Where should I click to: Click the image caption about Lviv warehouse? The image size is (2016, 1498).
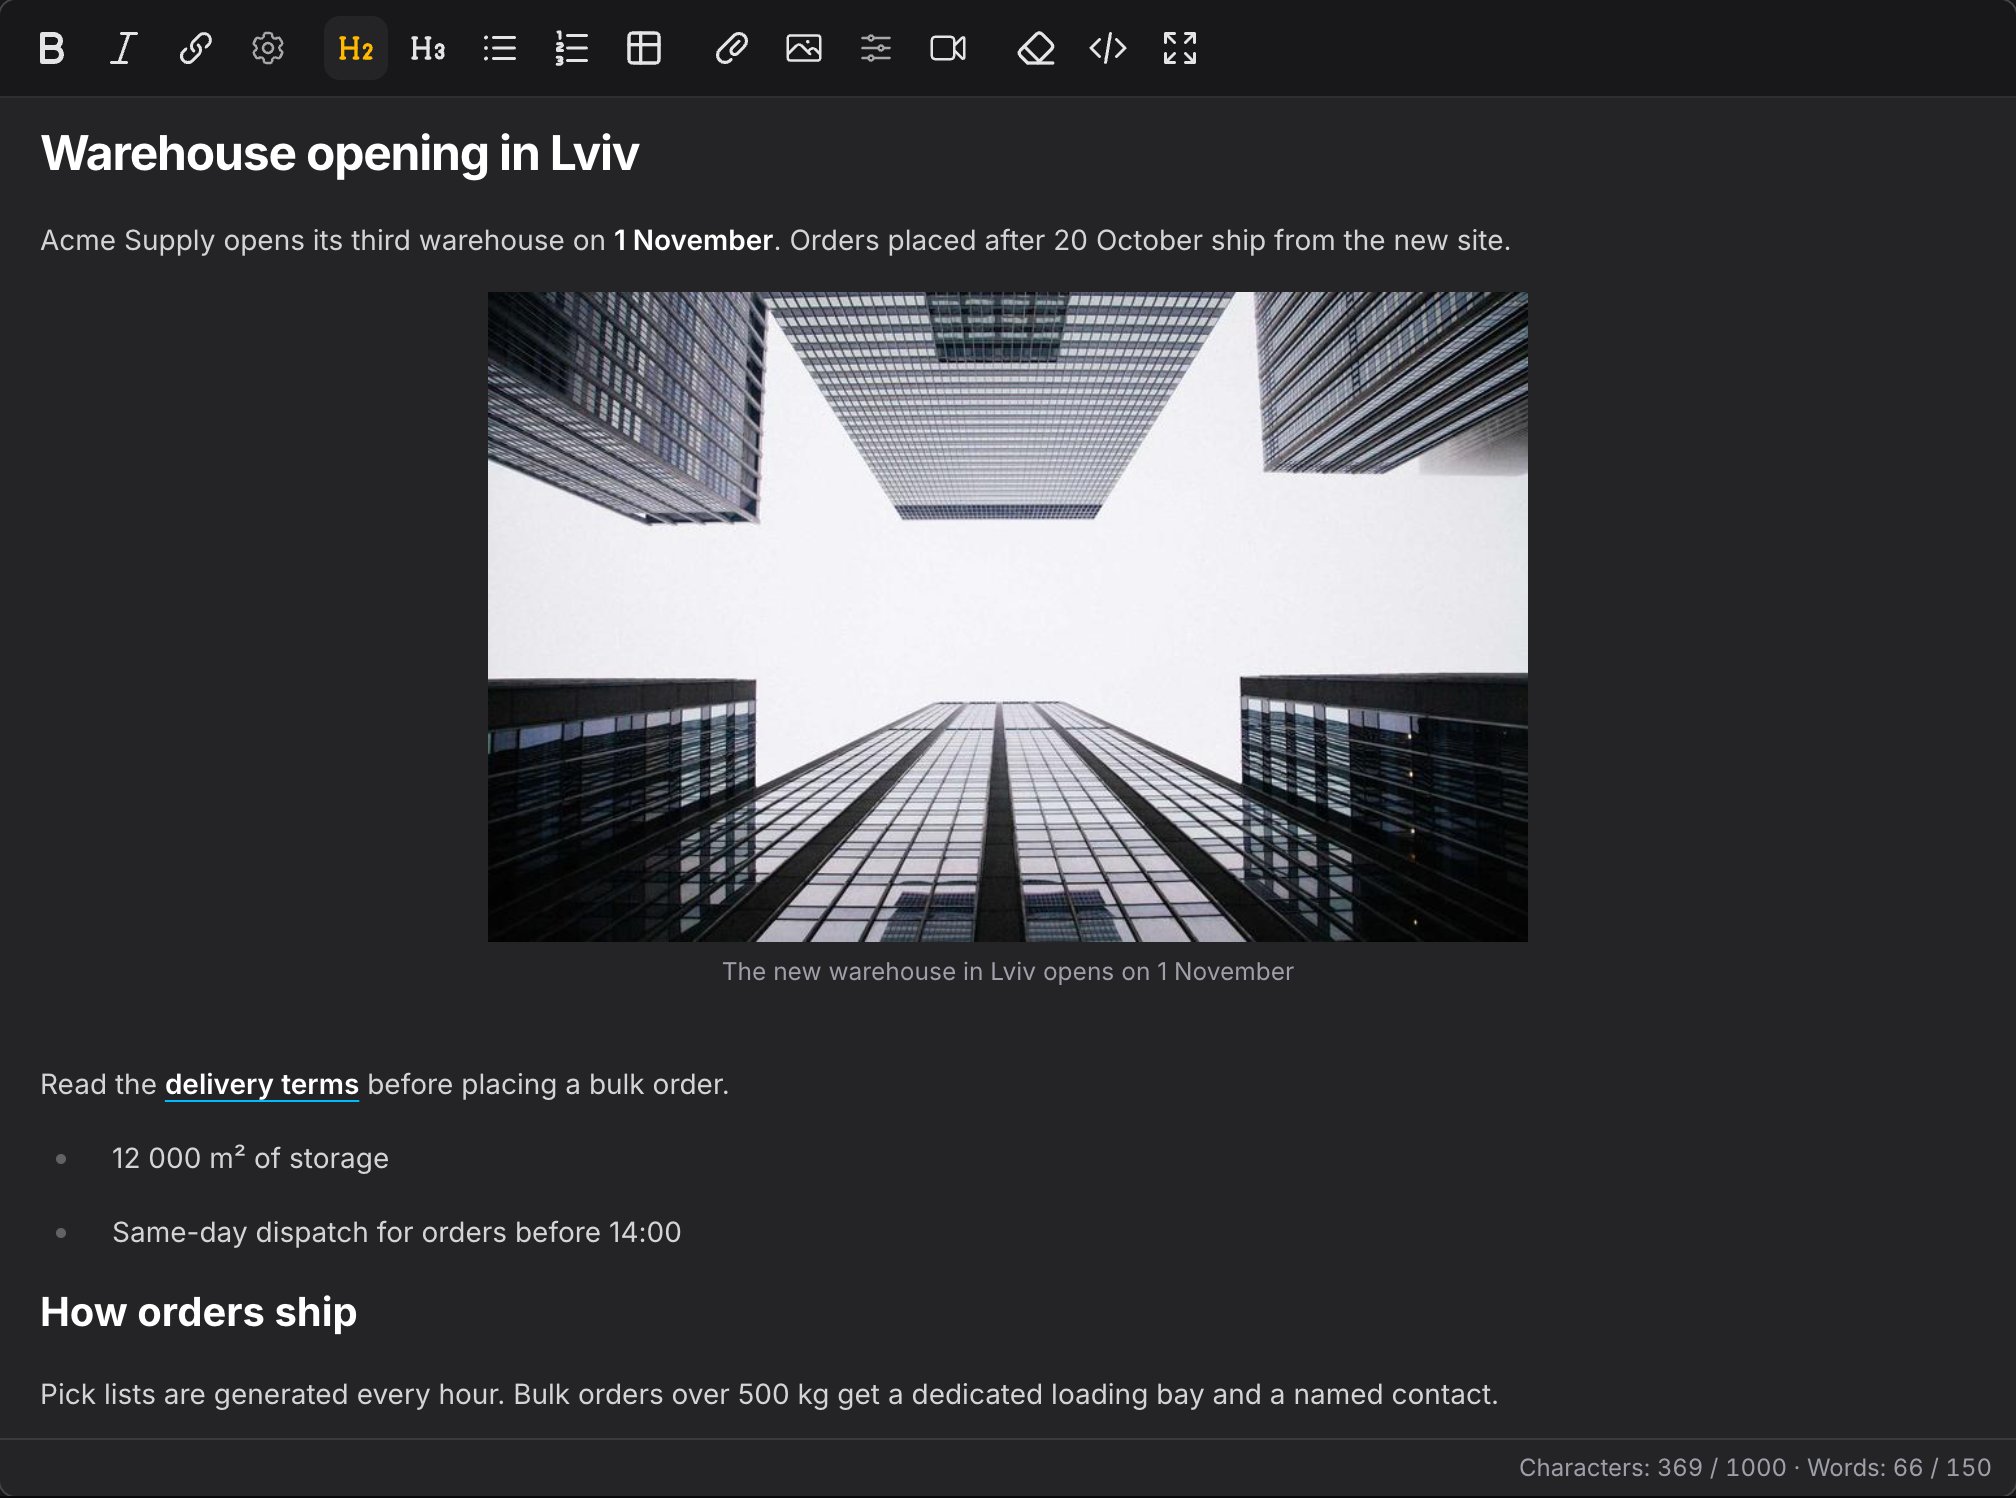1008,972
